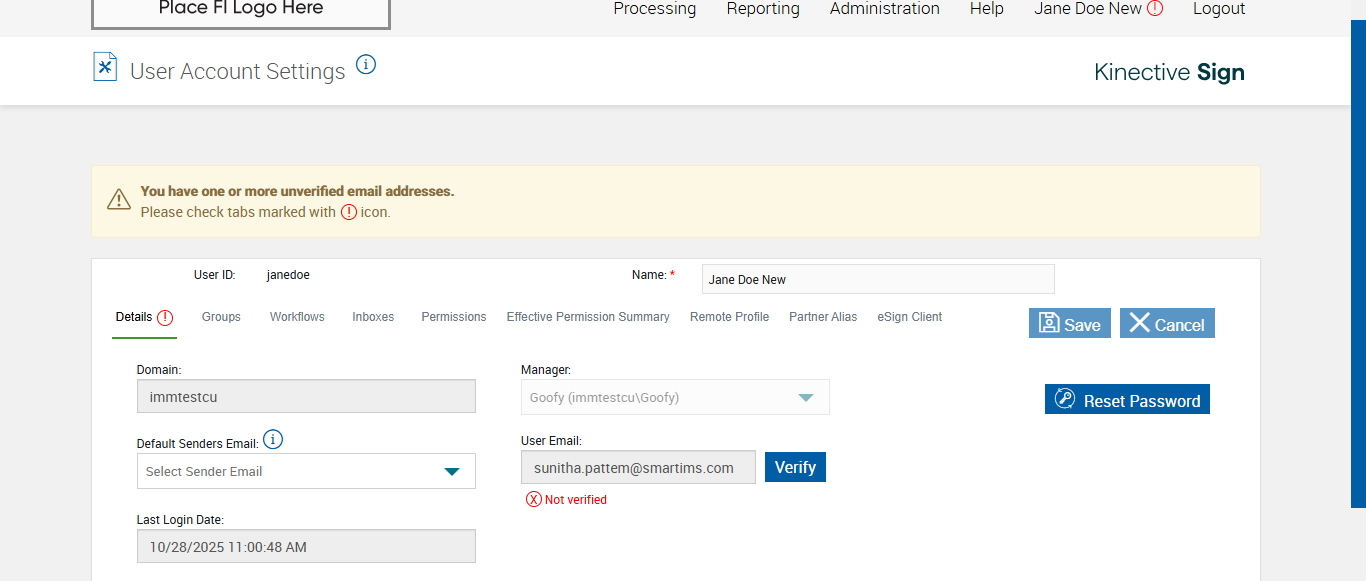Click alert icon next to Jane Doe New
This screenshot has width=1366, height=581.
(1155, 9)
